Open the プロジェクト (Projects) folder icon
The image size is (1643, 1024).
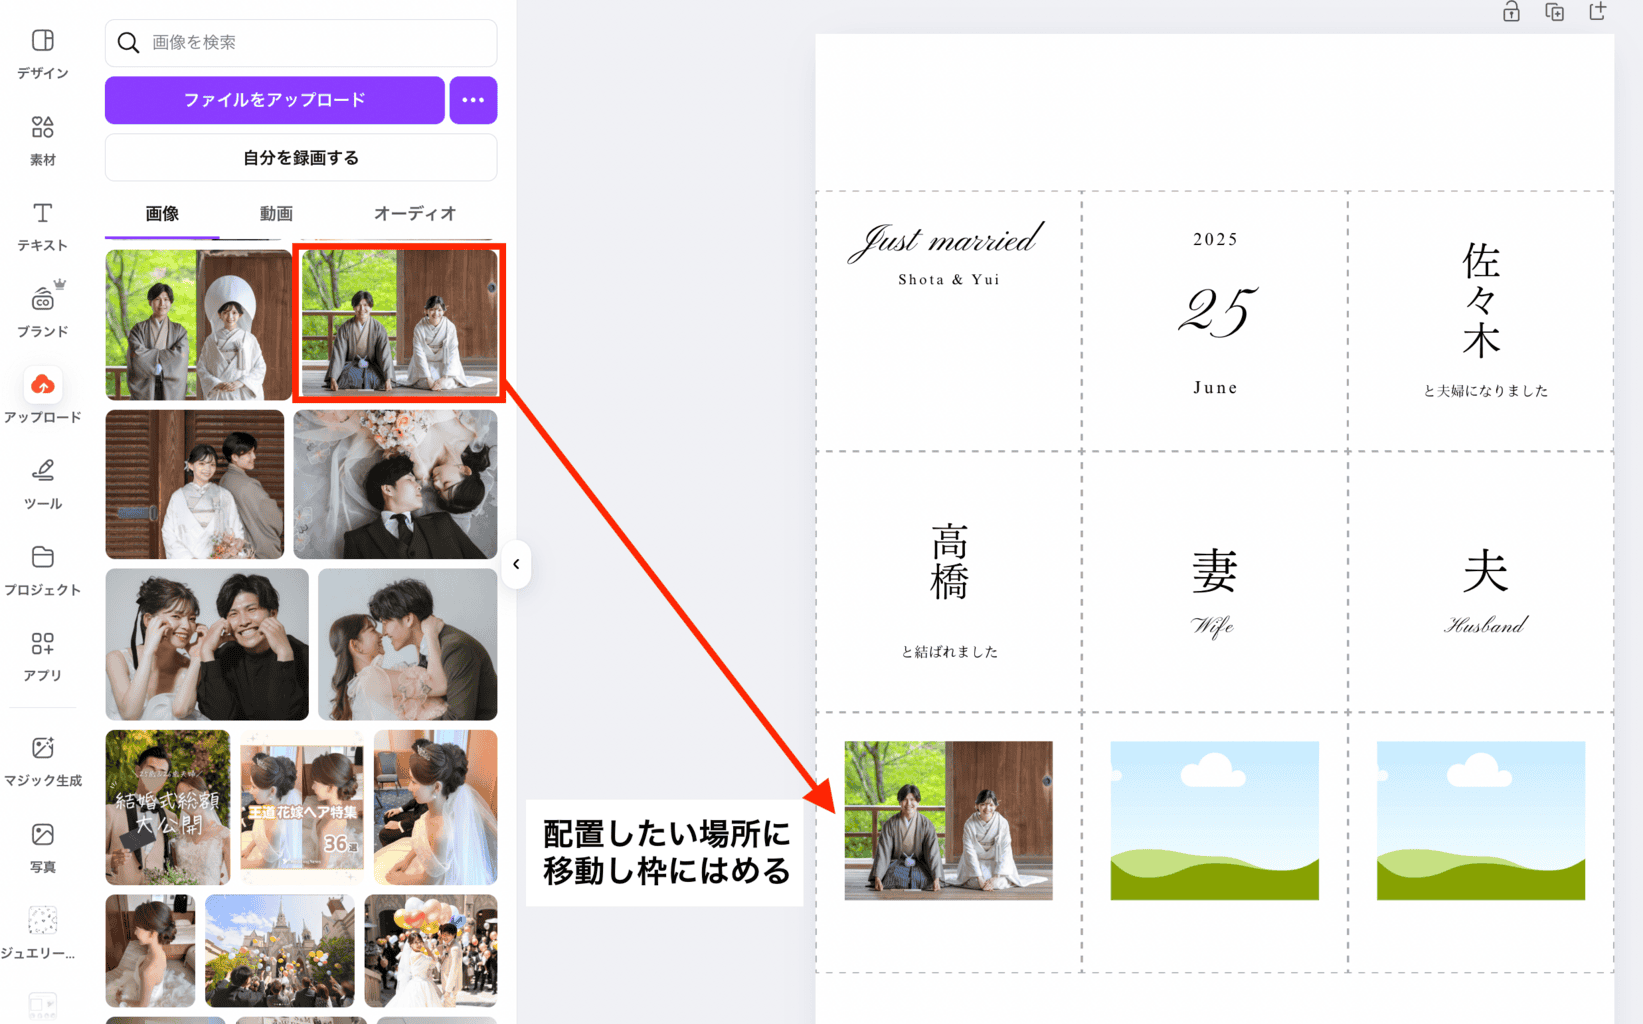pos(42,568)
